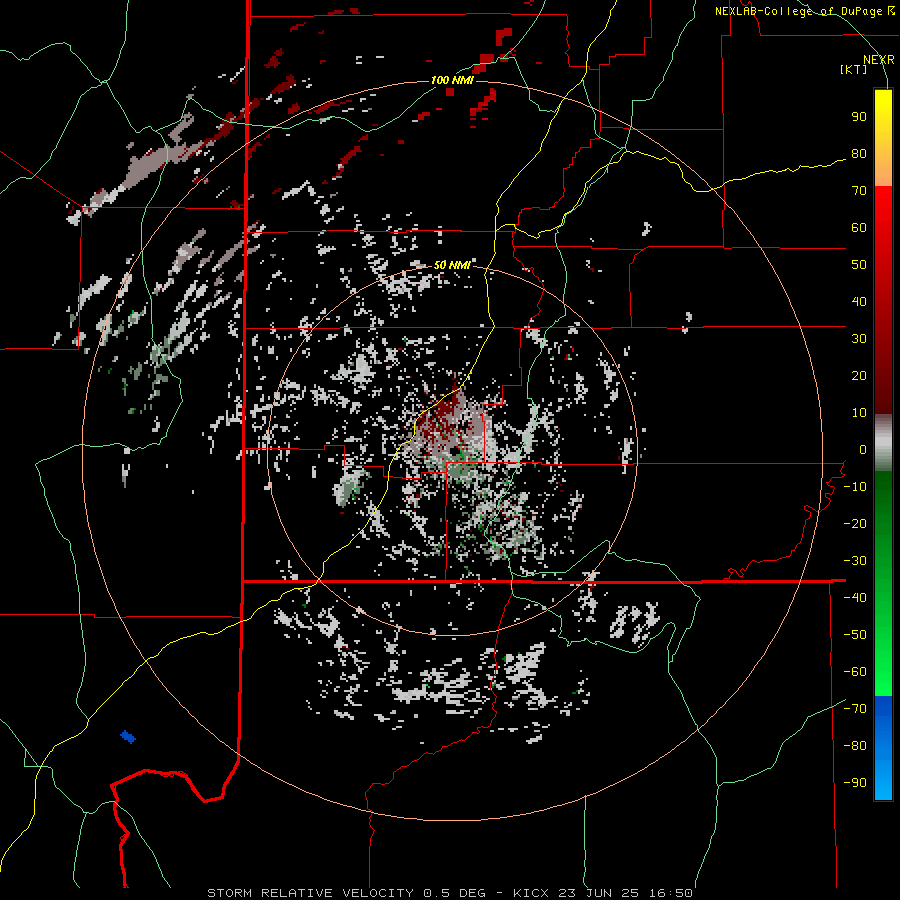Click the -20 value on the velocity scale
The width and height of the screenshot is (900, 900).
click(x=855, y=523)
